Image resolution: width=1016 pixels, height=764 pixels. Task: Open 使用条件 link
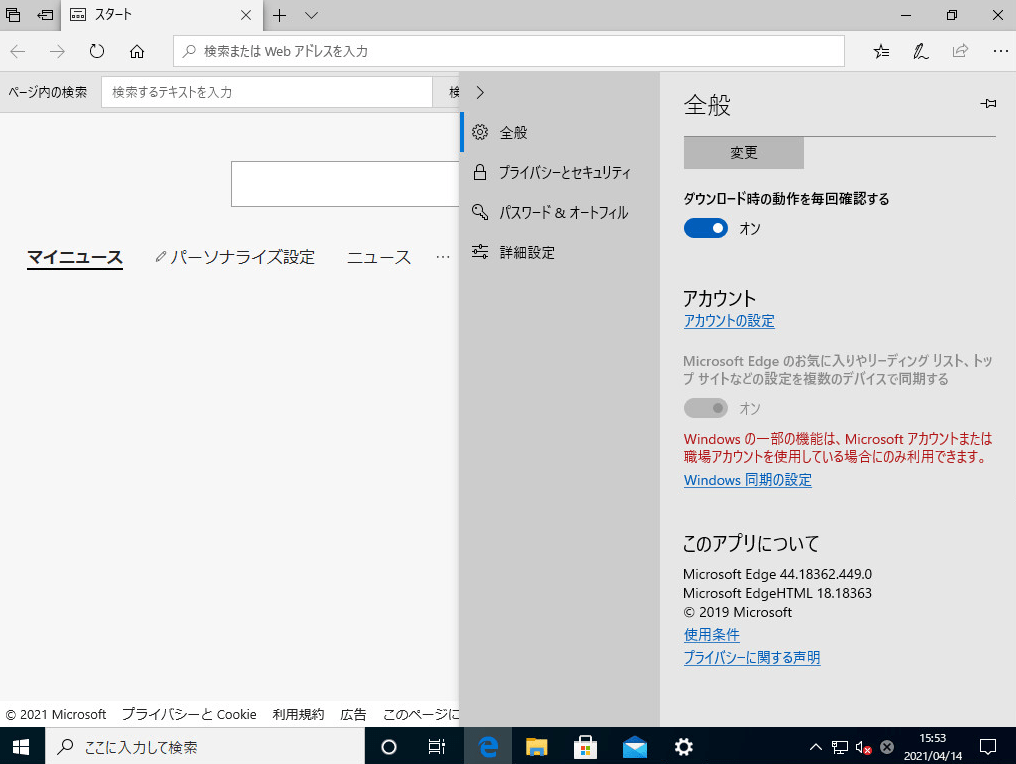pos(711,635)
